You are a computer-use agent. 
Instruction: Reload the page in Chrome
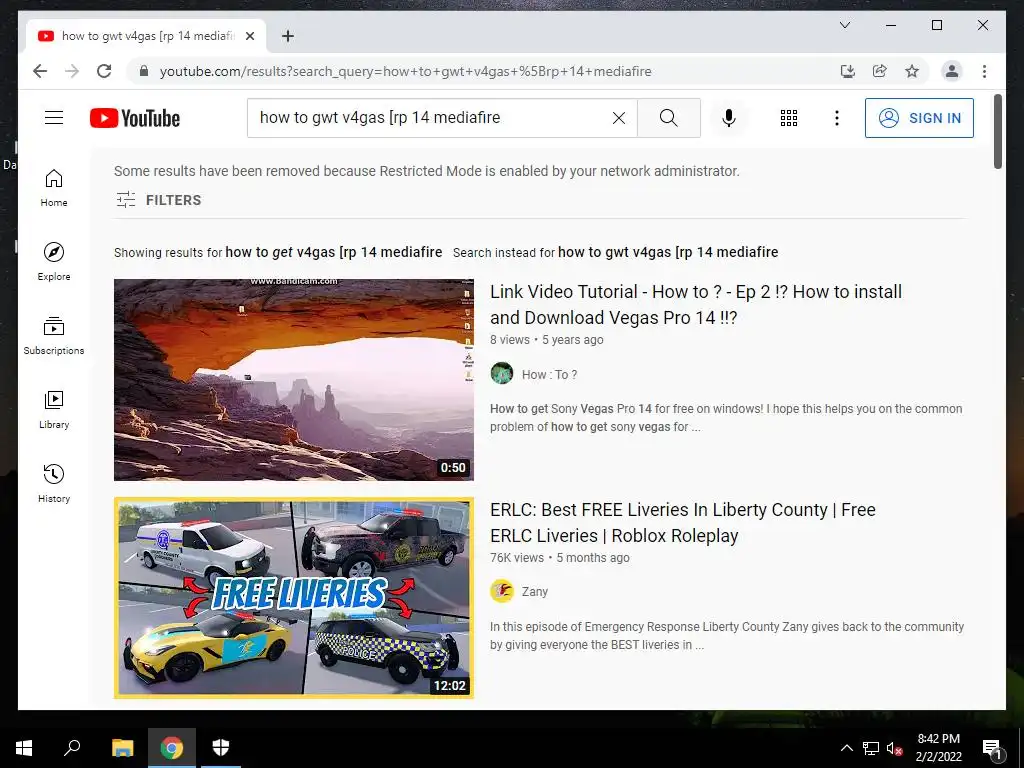coord(104,71)
